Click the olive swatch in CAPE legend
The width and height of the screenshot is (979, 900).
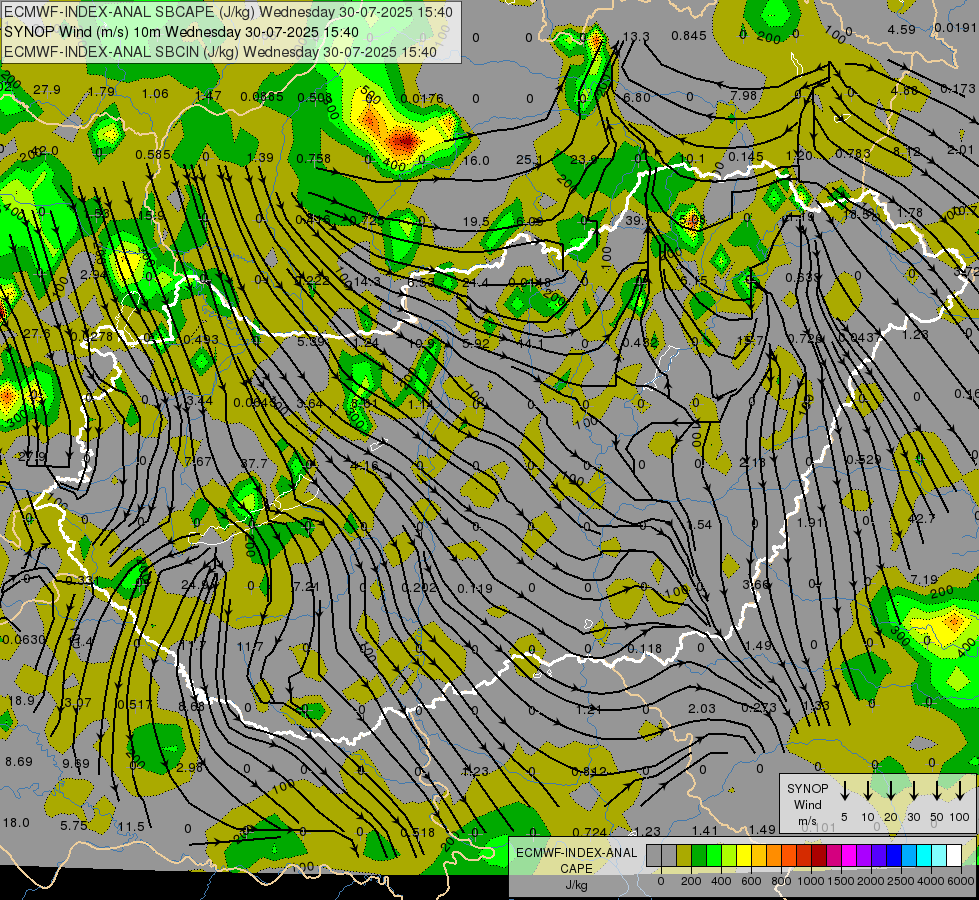(x=684, y=855)
